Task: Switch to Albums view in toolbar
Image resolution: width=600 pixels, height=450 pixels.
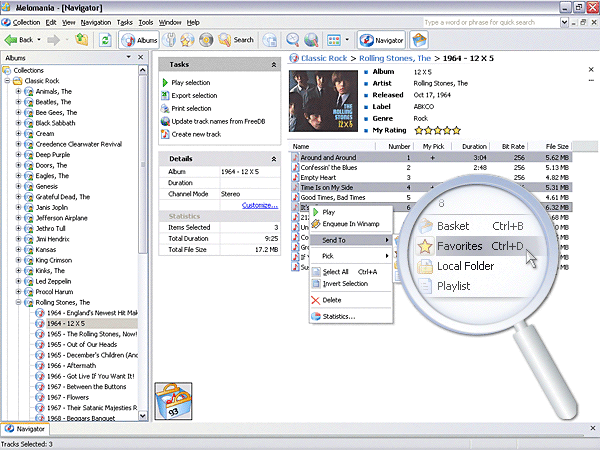Action: click(x=139, y=40)
